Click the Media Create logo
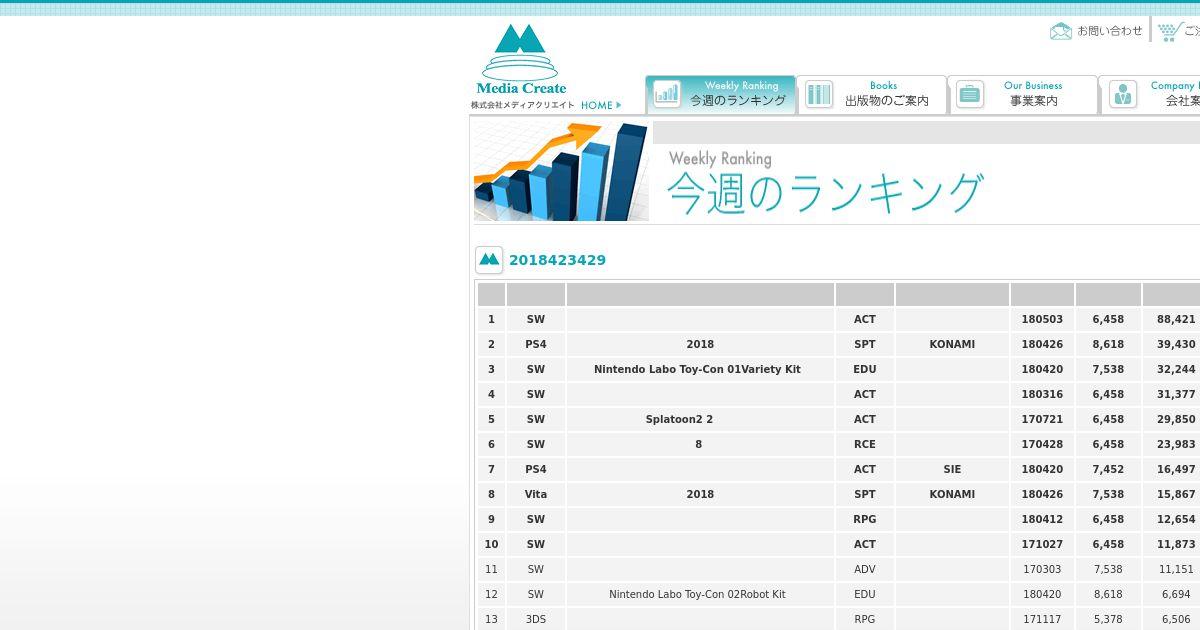The height and width of the screenshot is (630, 1200). pyautogui.click(x=521, y=60)
